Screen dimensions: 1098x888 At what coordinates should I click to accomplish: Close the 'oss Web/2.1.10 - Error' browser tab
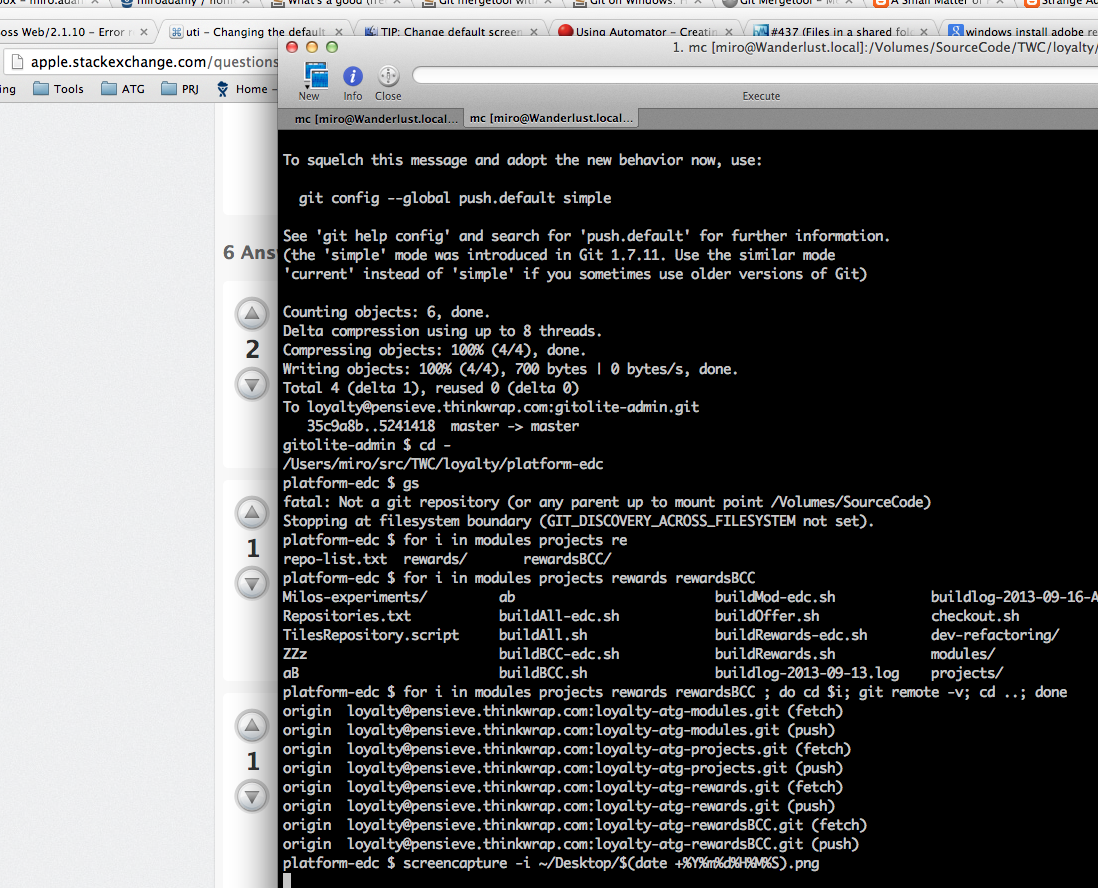pyautogui.click(x=144, y=32)
